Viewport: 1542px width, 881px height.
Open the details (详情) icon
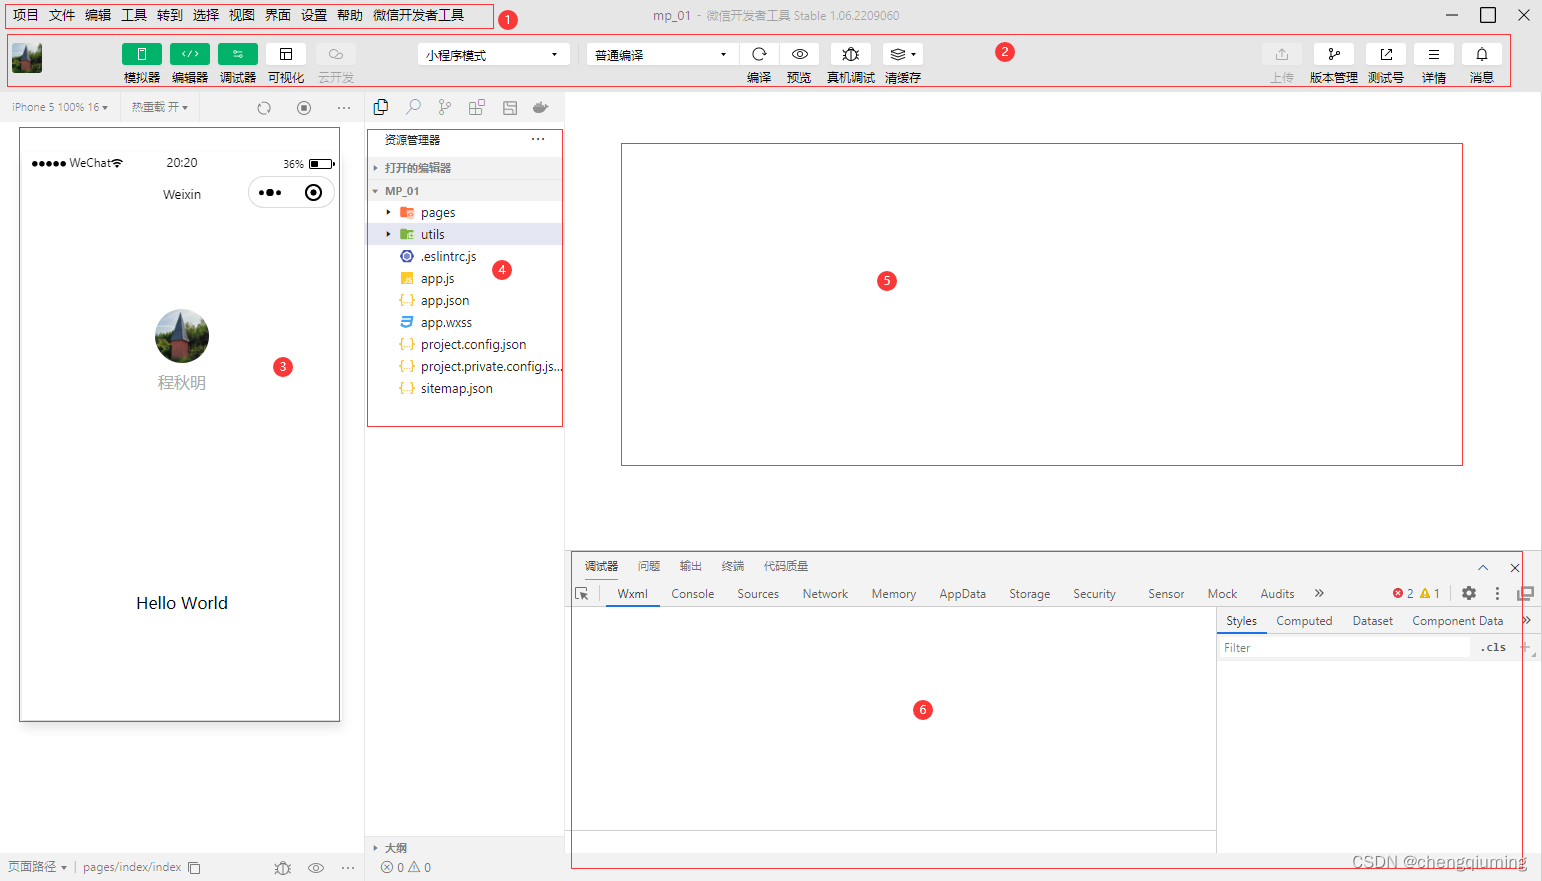(1434, 54)
